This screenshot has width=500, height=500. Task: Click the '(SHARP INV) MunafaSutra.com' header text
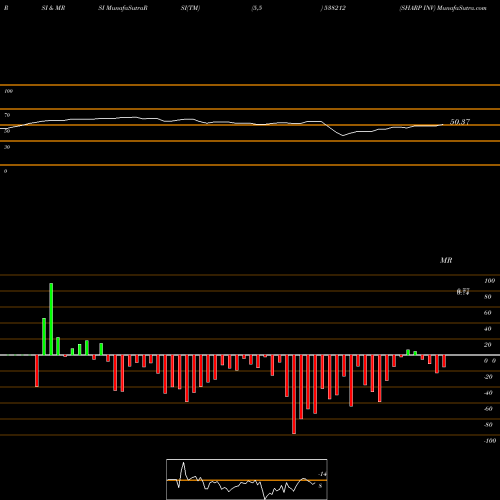(443, 8)
